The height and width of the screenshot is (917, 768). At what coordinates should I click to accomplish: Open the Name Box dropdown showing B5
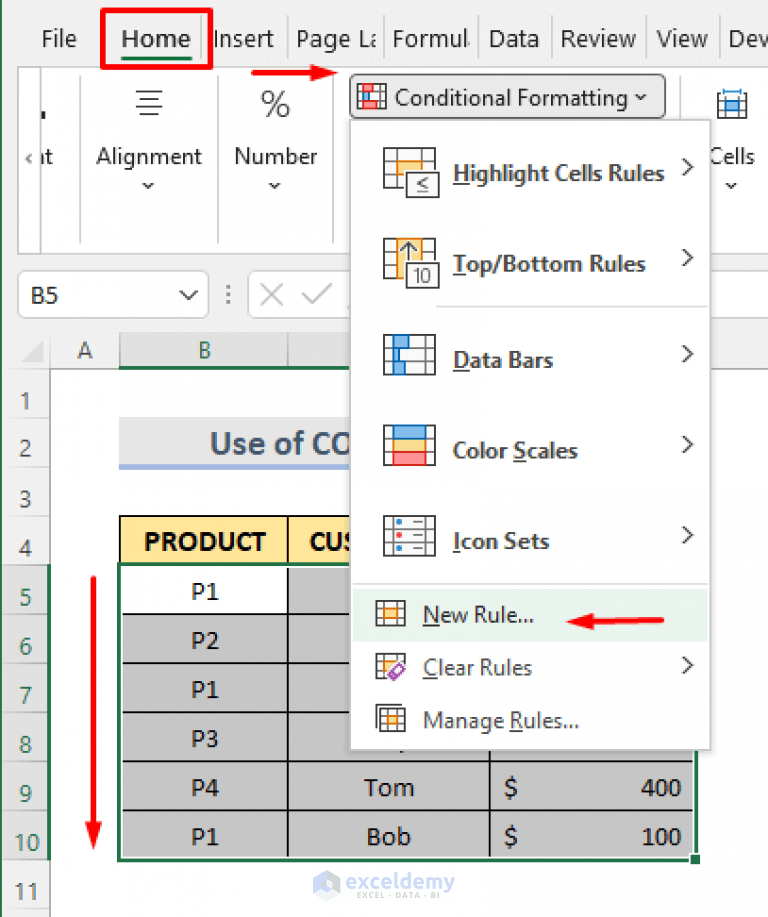tap(188, 295)
